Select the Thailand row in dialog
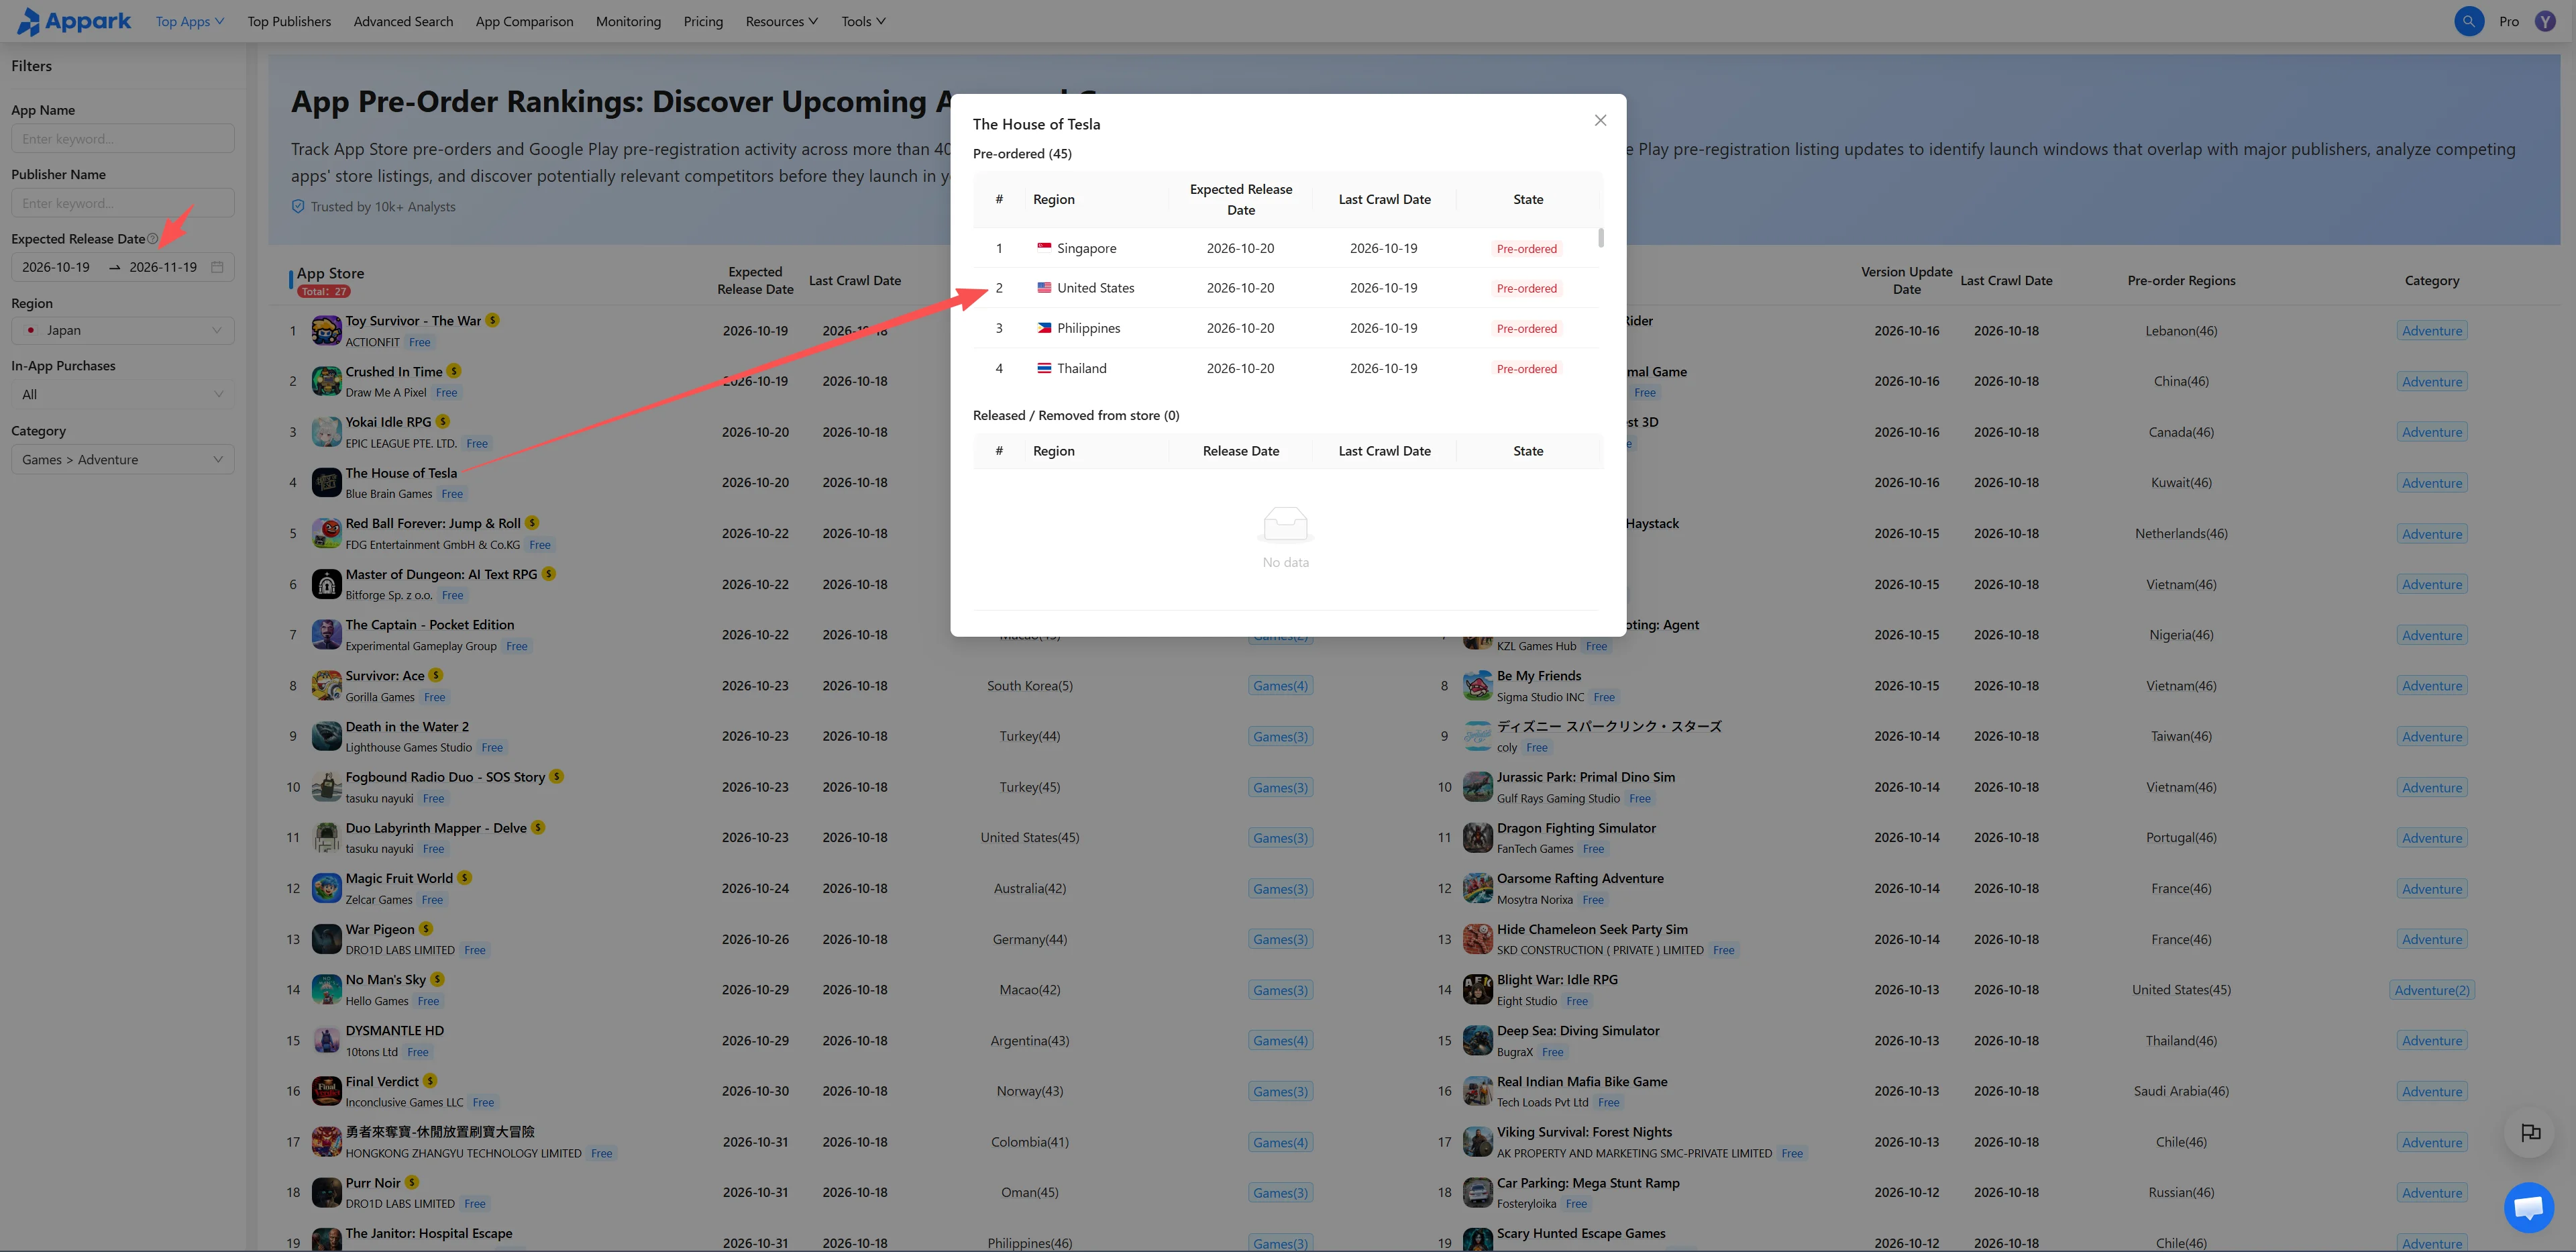The width and height of the screenshot is (2576, 1252). (x=1286, y=368)
